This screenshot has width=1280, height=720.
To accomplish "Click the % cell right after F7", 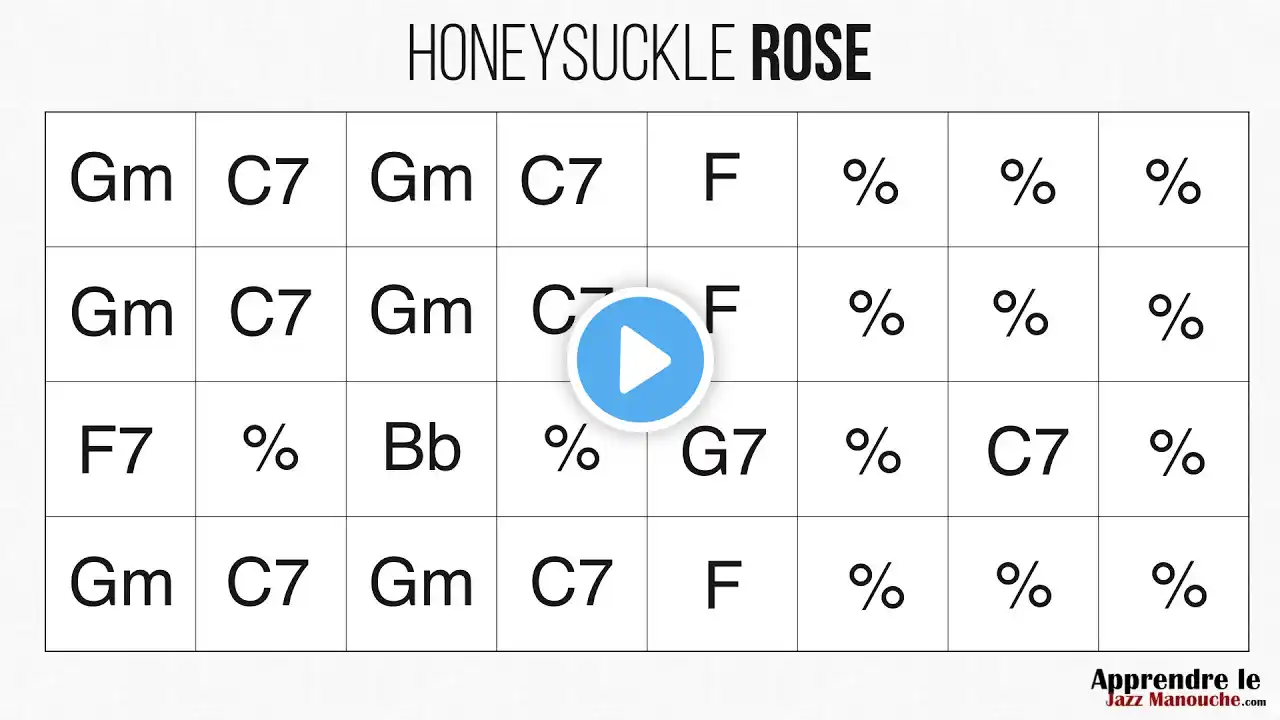I will point(271,449).
